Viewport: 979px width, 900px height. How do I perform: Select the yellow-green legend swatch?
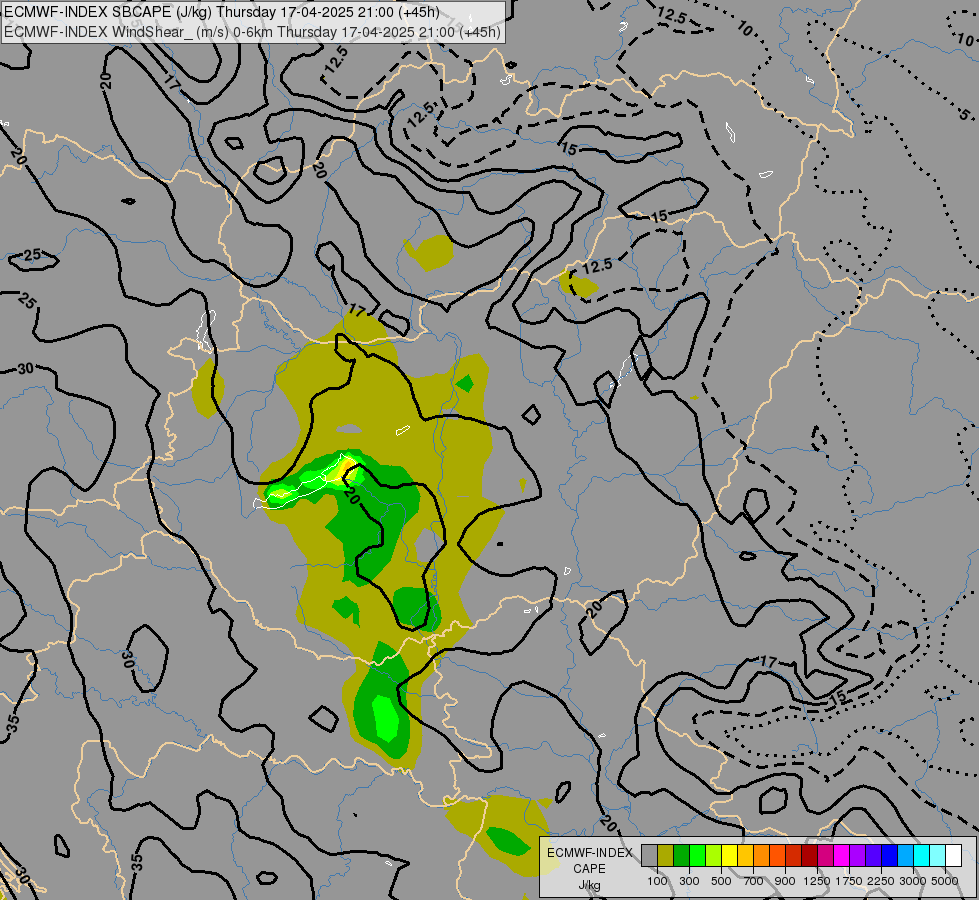click(x=714, y=855)
